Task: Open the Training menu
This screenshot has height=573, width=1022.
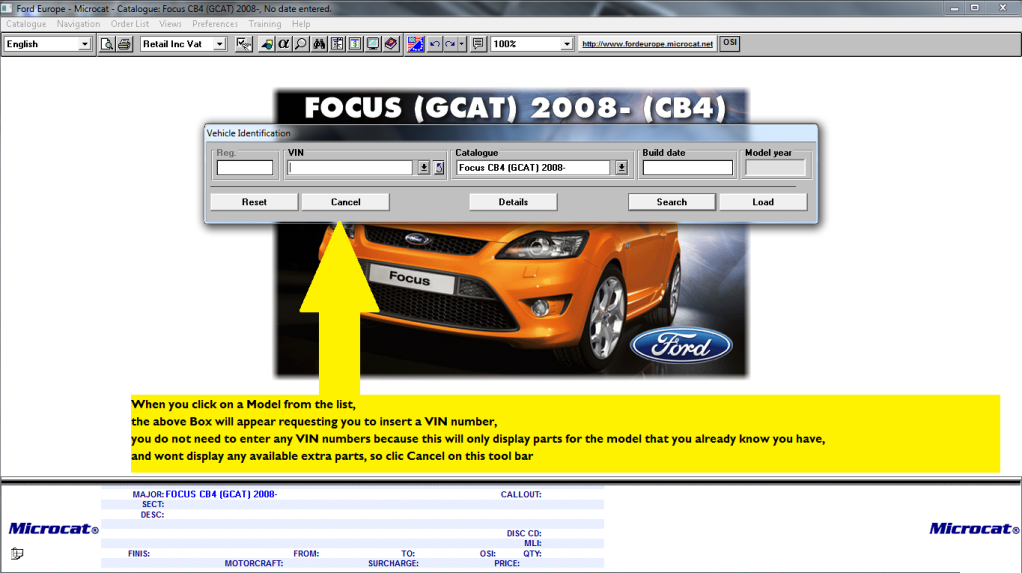Action: (x=265, y=23)
